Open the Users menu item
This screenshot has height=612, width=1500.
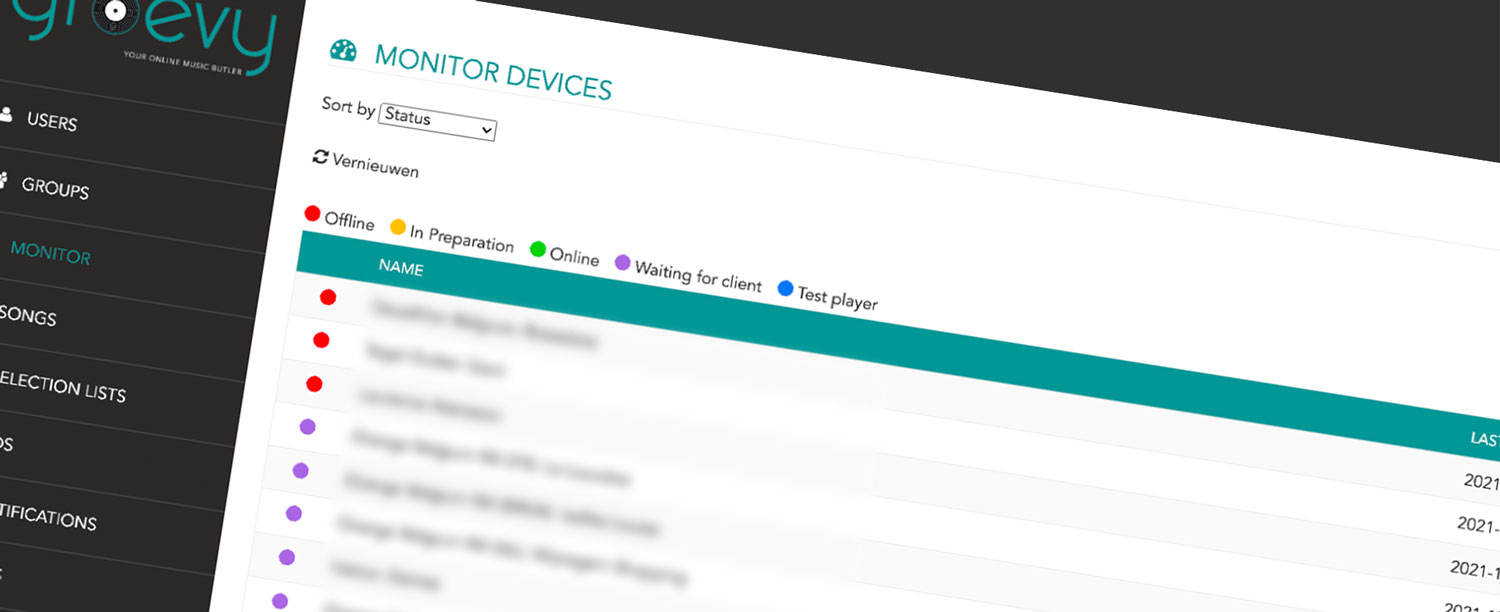click(52, 121)
